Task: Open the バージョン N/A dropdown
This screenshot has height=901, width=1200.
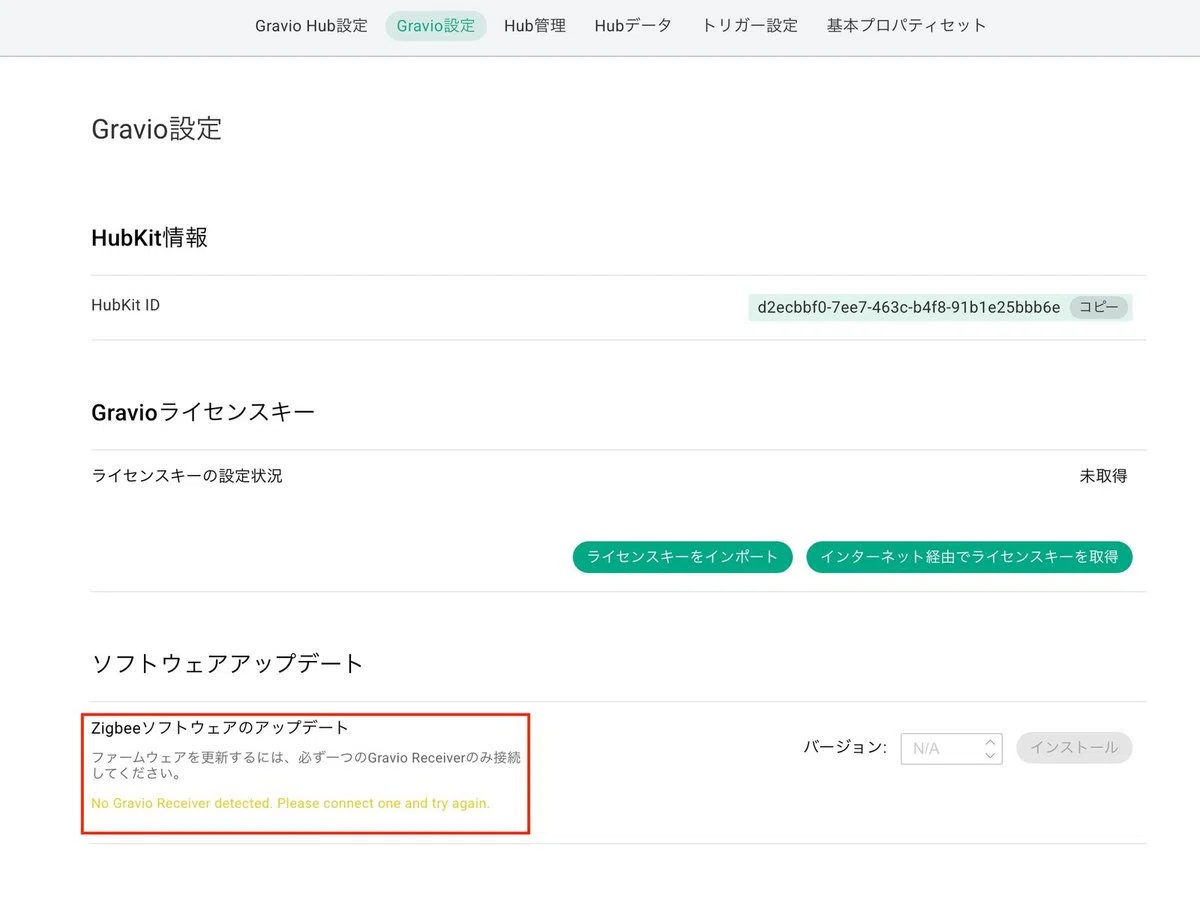Action: (951, 748)
